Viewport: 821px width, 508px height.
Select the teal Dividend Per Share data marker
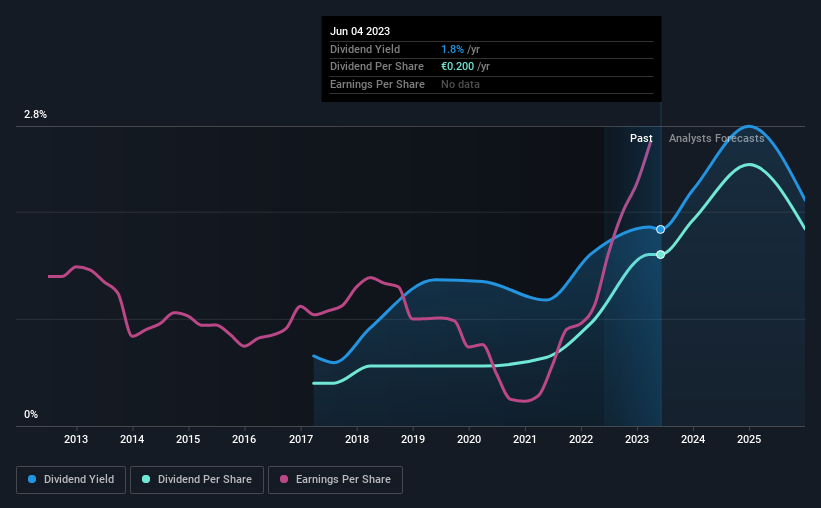tap(661, 255)
